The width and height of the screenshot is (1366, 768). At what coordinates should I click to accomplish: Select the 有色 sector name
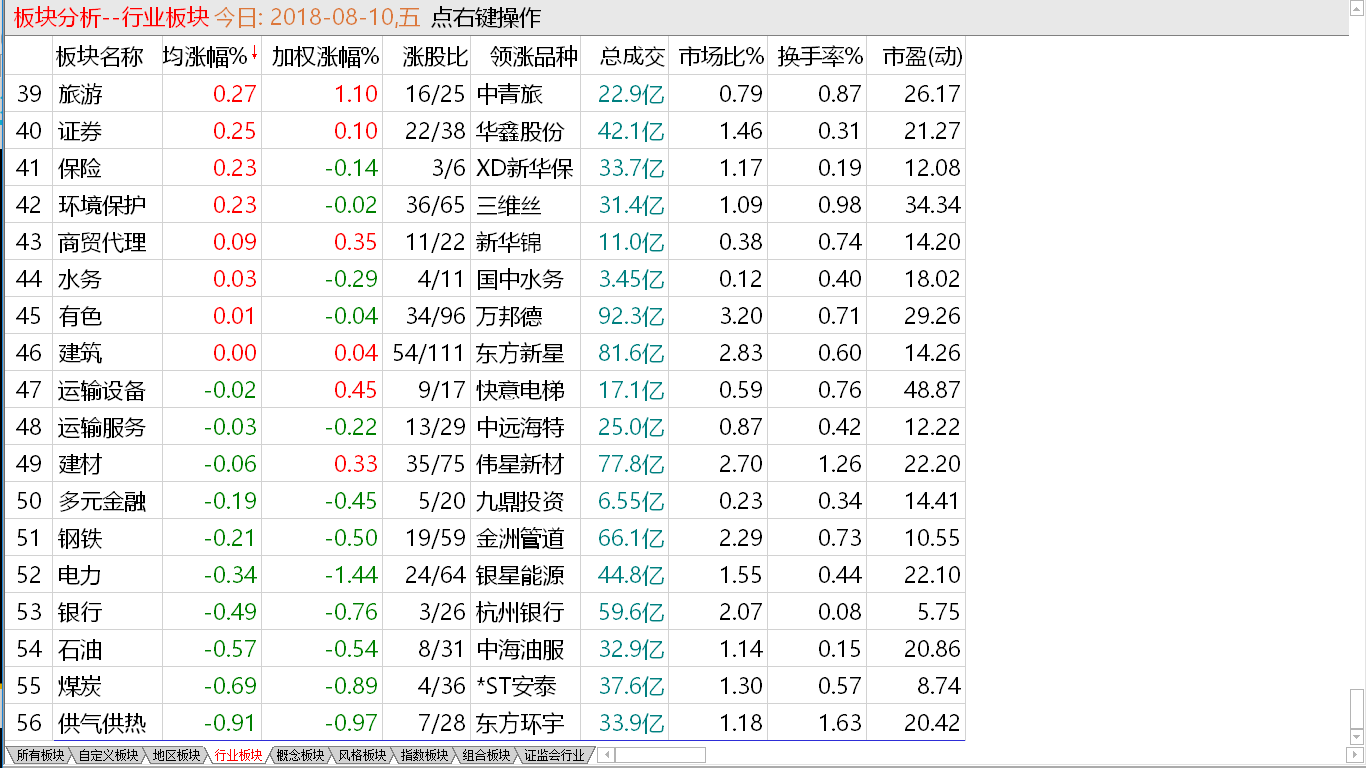pos(80,316)
